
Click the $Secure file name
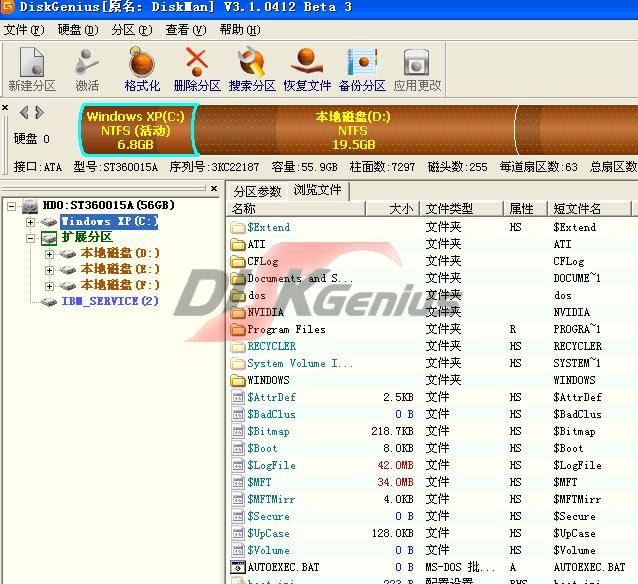click(x=269, y=516)
